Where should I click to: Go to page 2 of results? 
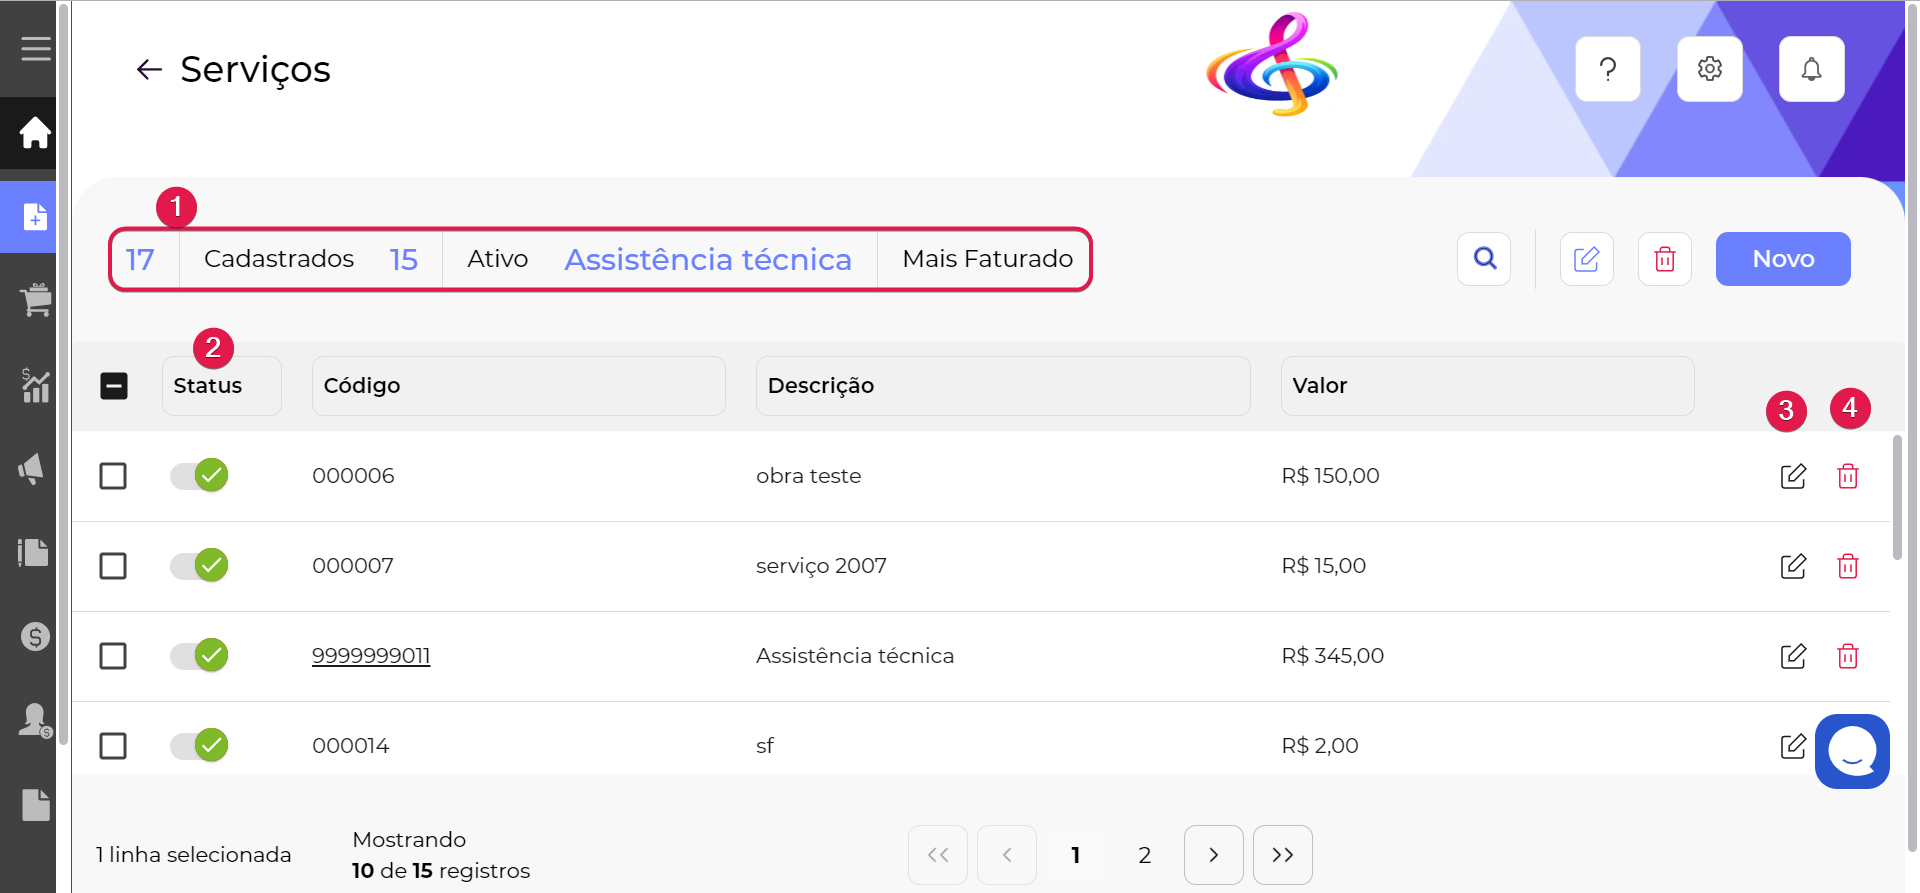pyautogui.click(x=1144, y=855)
